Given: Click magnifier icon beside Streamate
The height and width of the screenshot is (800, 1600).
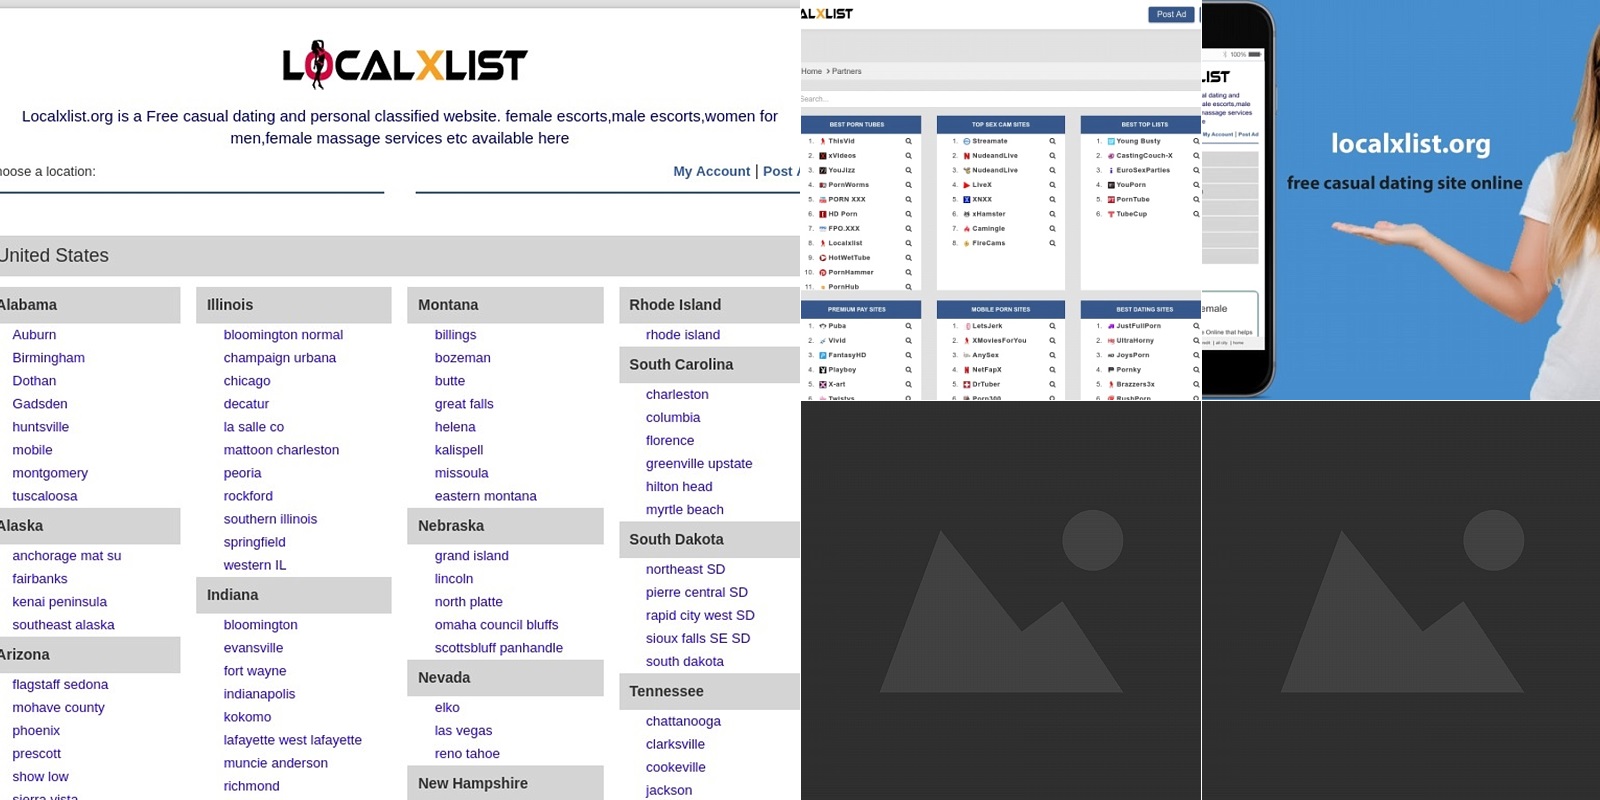Looking at the screenshot, I should tap(1052, 141).
